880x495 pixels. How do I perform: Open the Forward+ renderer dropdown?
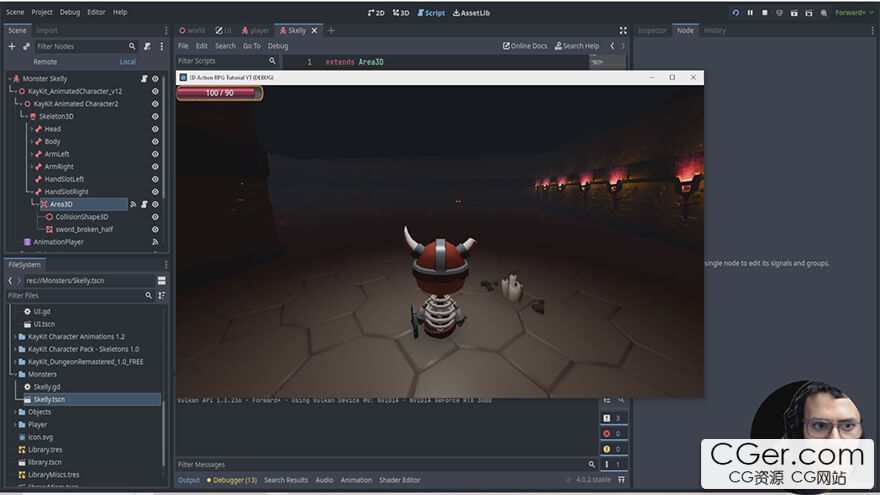(850, 13)
